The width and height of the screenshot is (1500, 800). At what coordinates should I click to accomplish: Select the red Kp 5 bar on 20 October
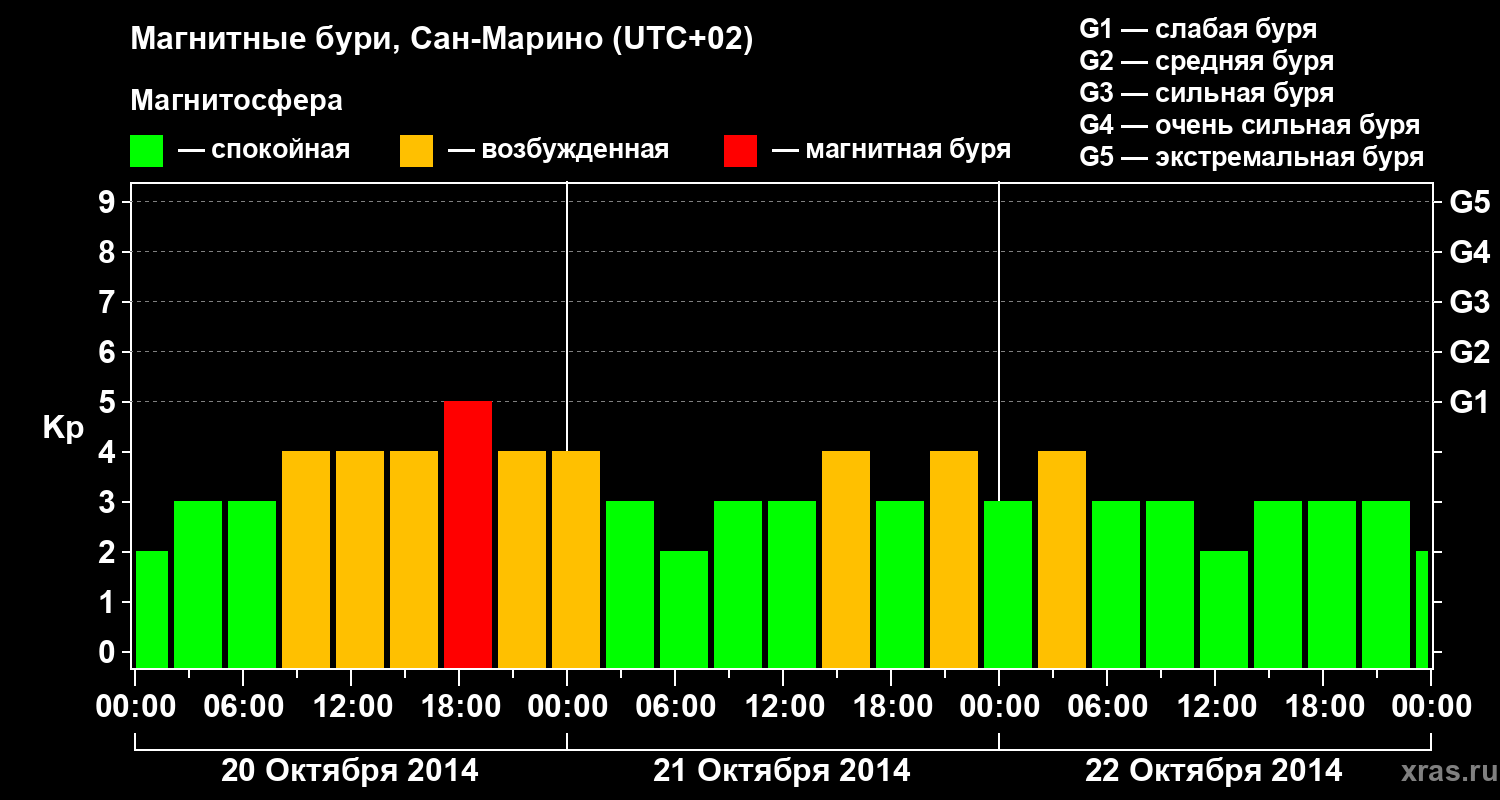(x=468, y=534)
